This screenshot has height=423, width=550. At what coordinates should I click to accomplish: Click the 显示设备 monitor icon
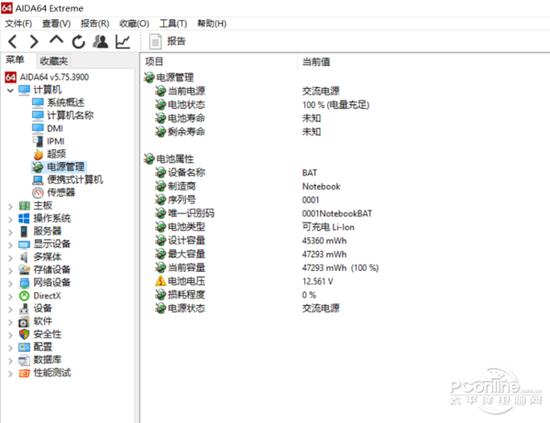coord(24,244)
